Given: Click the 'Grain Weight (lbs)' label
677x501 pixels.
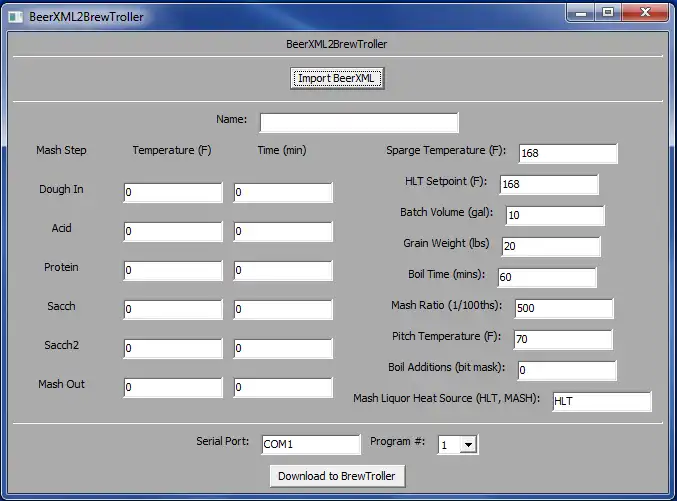Looking at the screenshot, I should [446, 244].
